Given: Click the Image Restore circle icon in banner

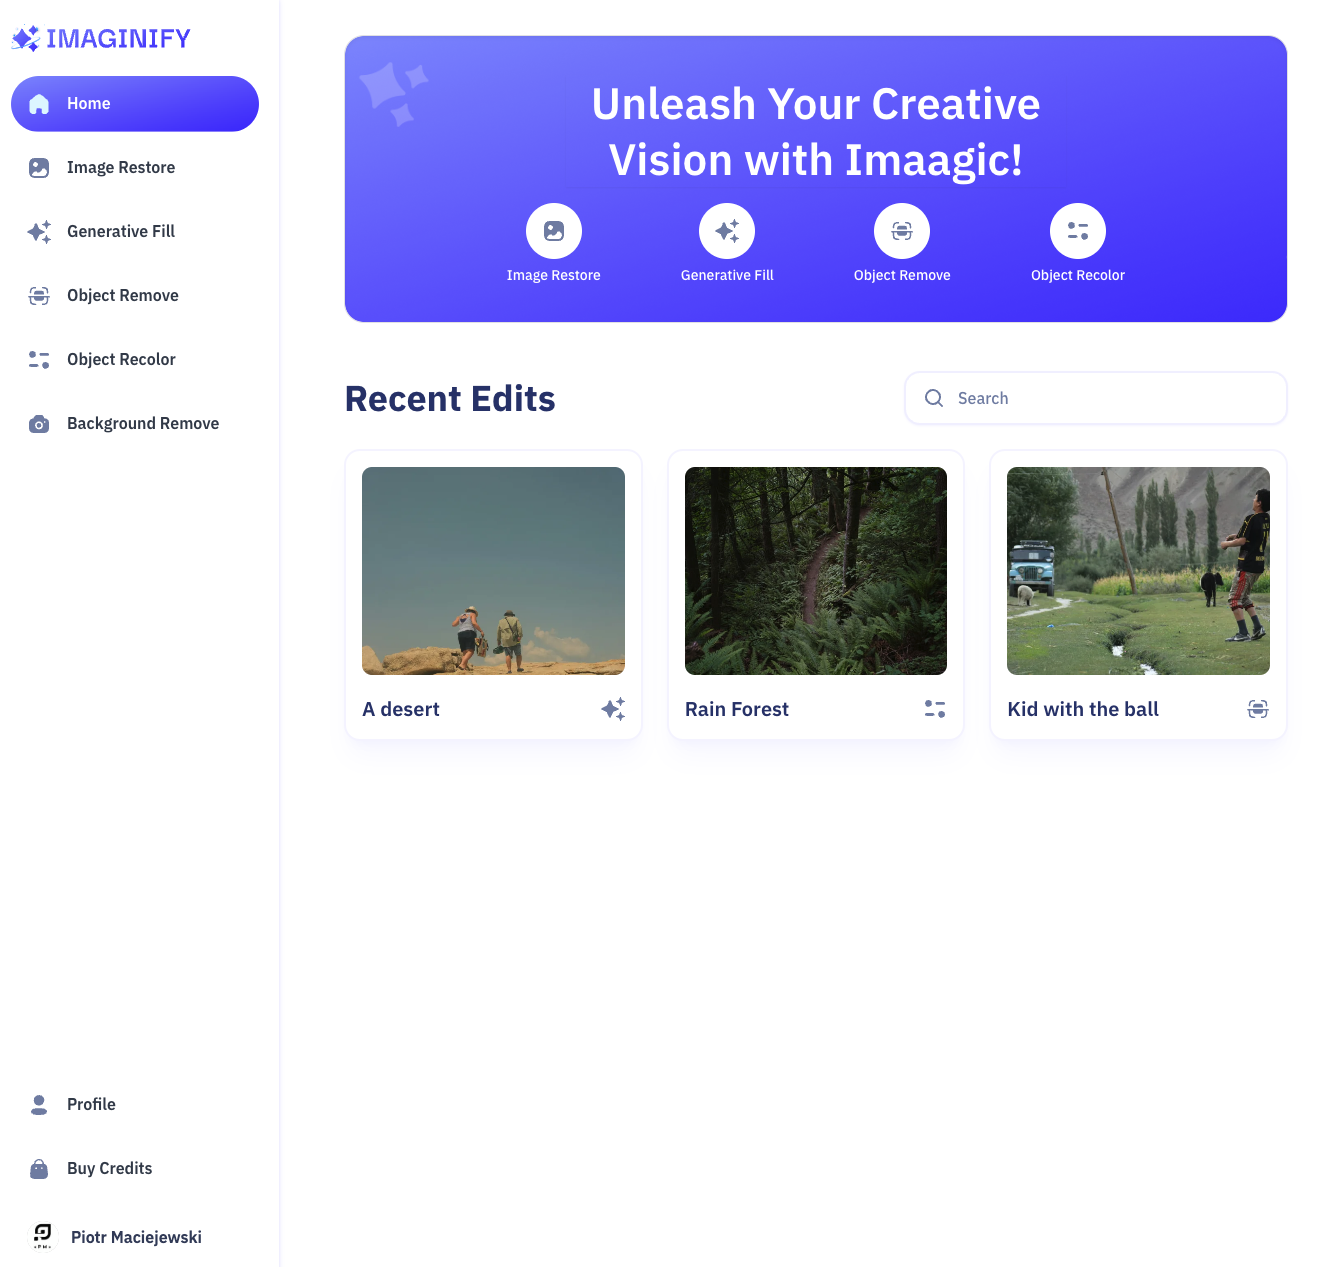Looking at the screenshot, I should 553,231.
